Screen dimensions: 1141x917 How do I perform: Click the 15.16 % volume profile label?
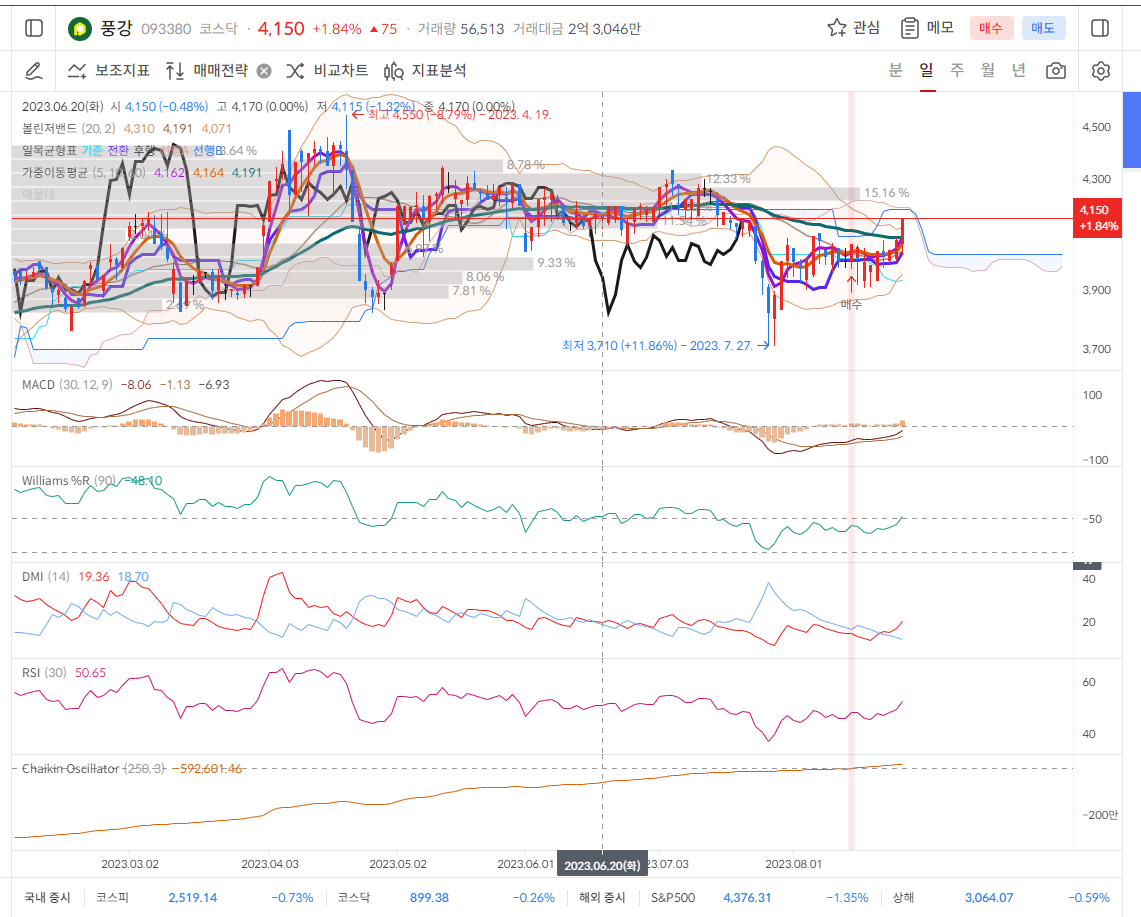click(x=886, y=193)
